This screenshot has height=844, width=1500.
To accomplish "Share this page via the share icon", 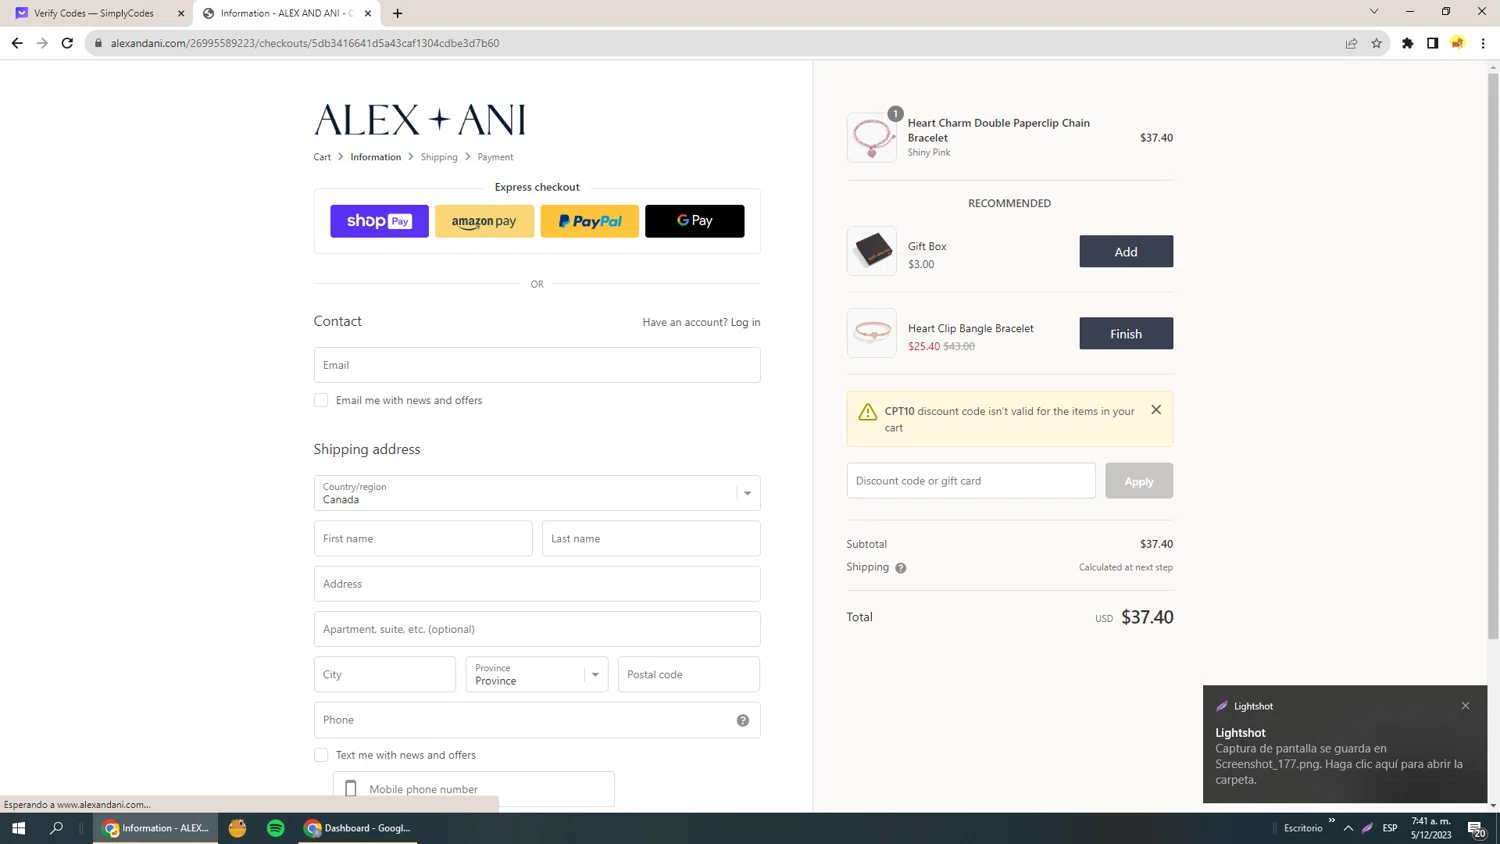I will (1351, 43).
